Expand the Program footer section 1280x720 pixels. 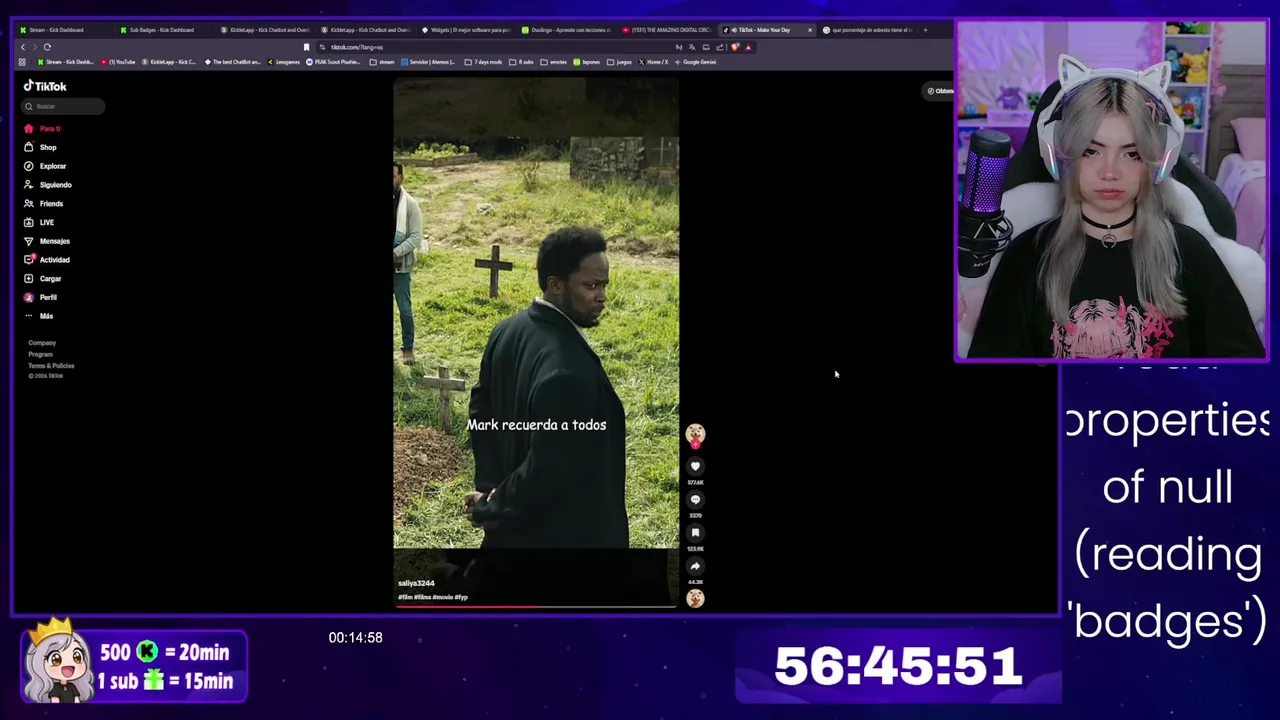(x=40, y=354)
